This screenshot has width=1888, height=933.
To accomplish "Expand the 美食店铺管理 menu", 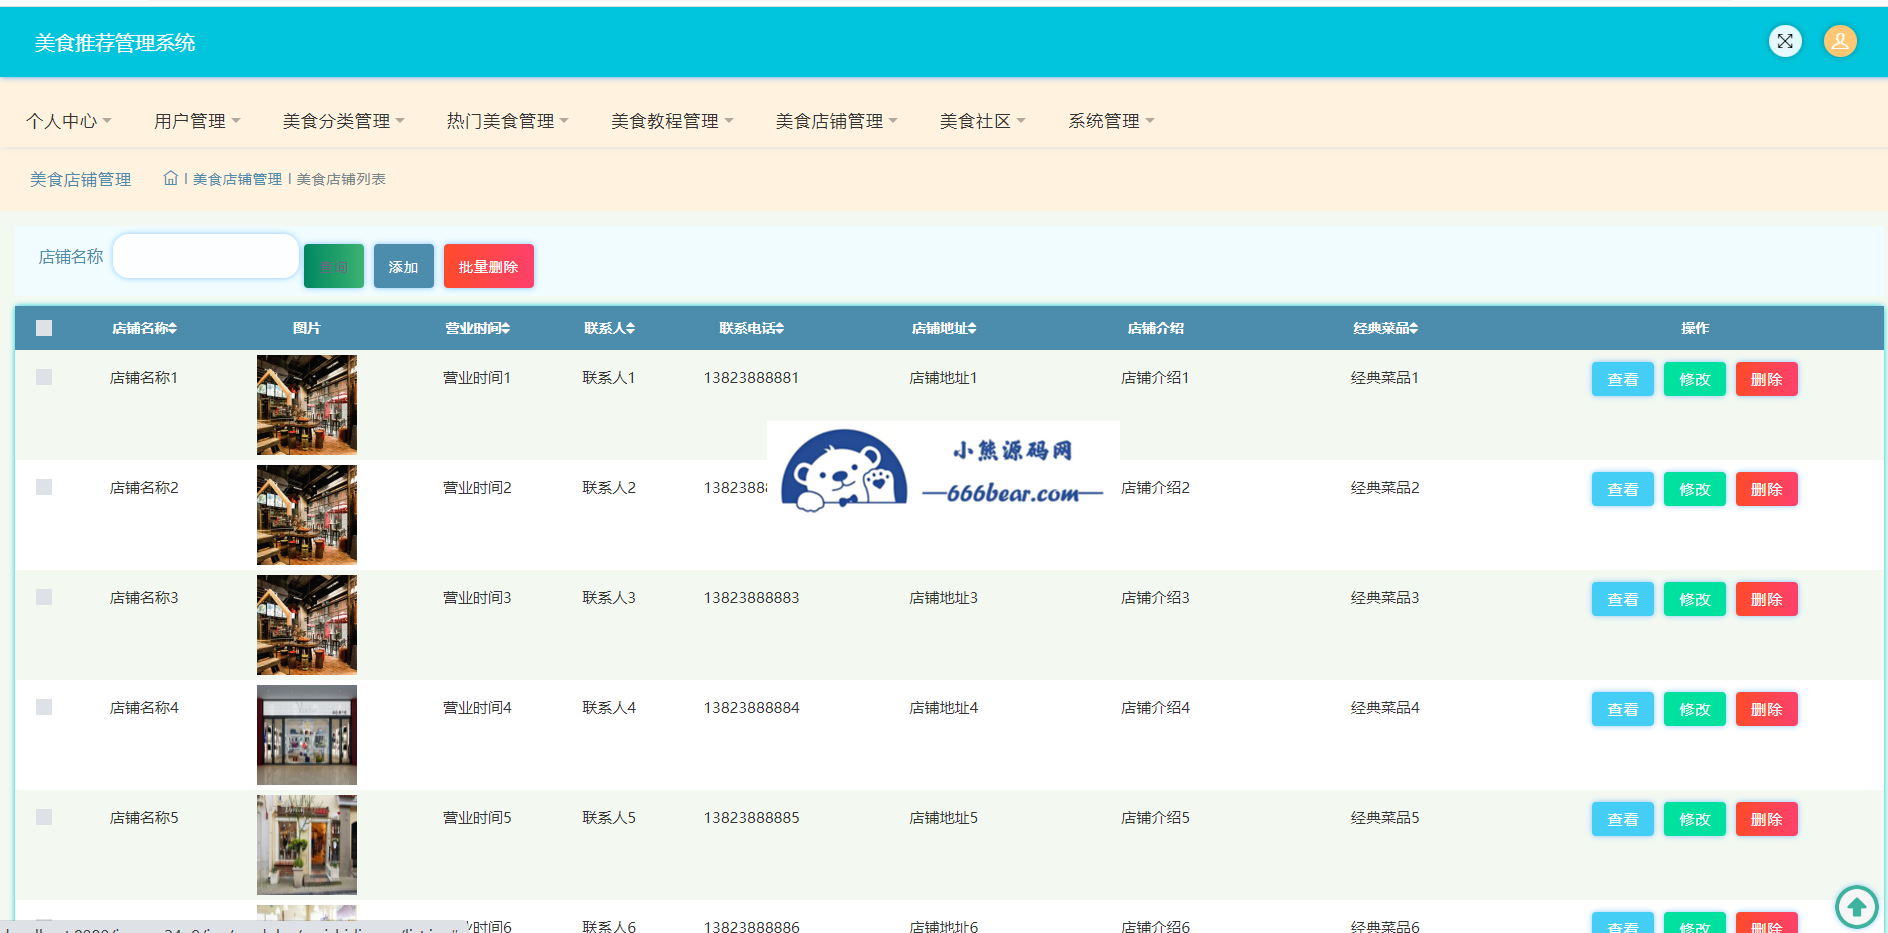I will (836, 121).
